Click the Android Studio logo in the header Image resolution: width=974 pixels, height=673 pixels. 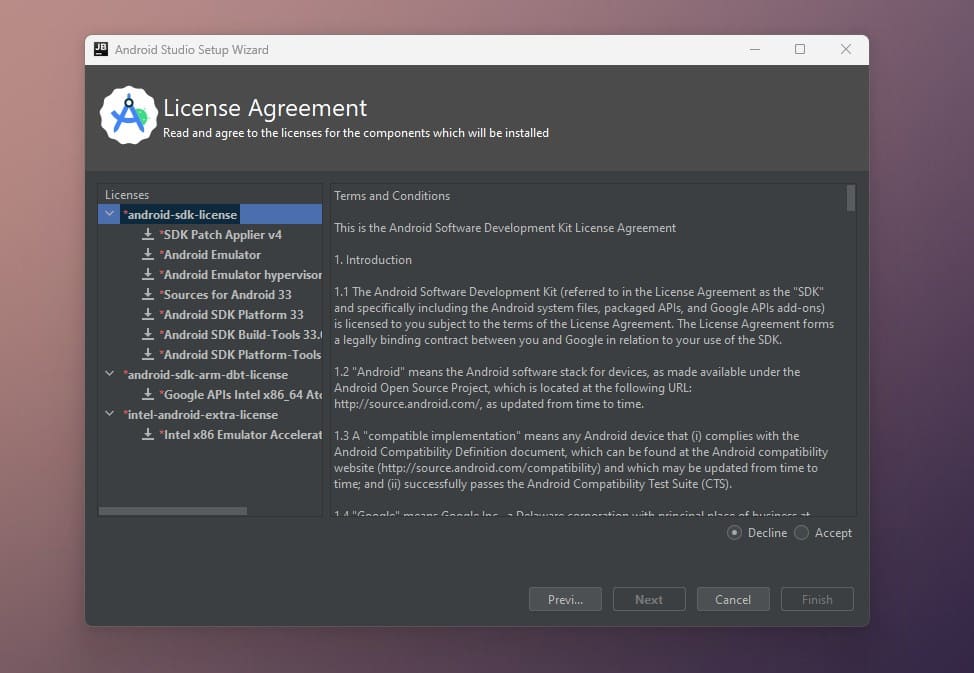[129, 115]
